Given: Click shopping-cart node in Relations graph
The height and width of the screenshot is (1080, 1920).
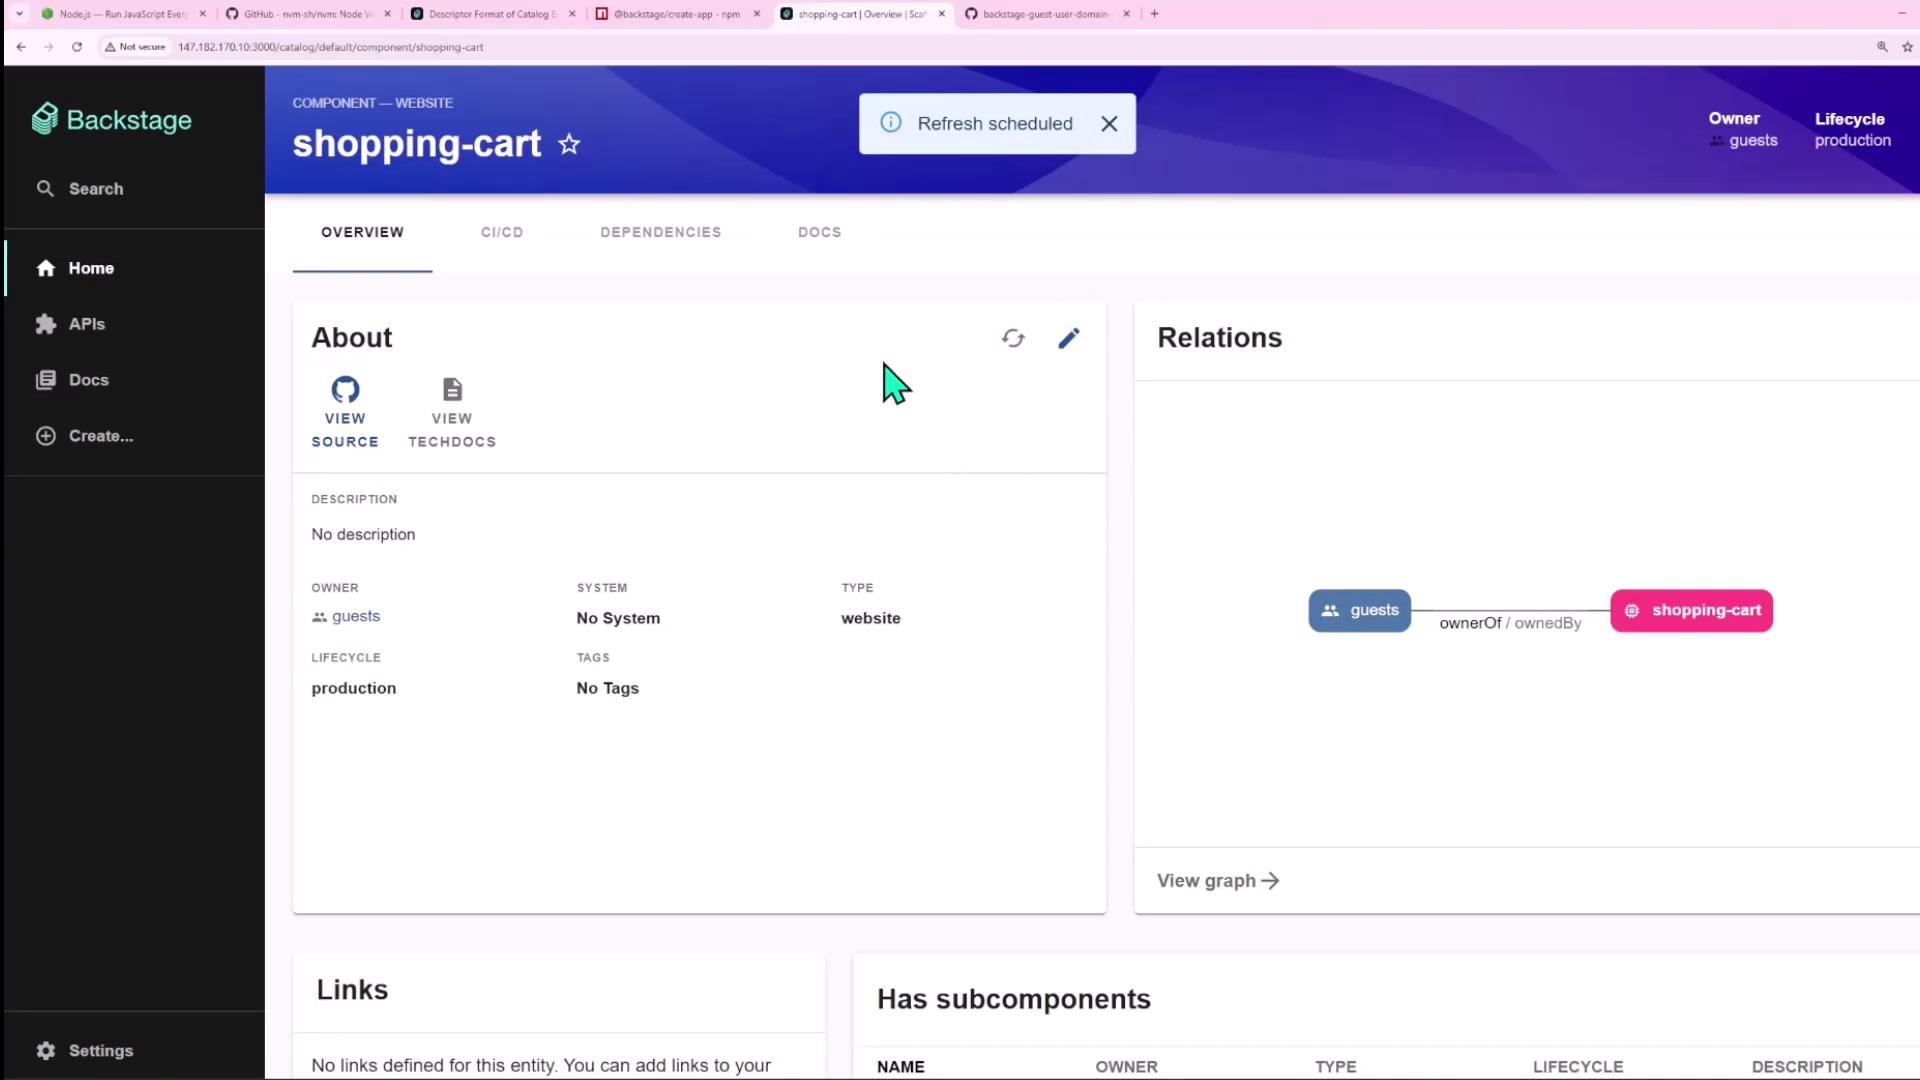Looking at the screenshot, I should pyautogui.click(x=1691, y=611).
